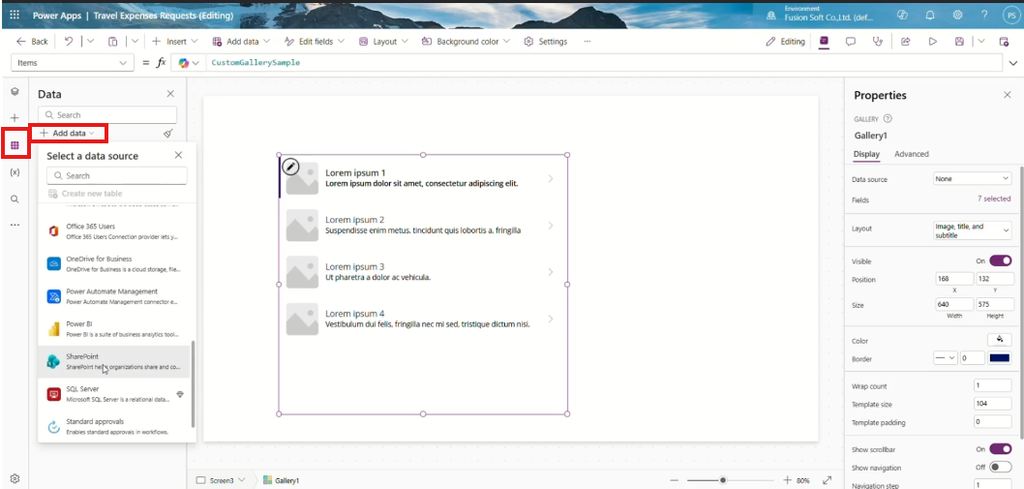Open the Border style dropdown
Screen dimensions: 1024x489
[945, 358]
